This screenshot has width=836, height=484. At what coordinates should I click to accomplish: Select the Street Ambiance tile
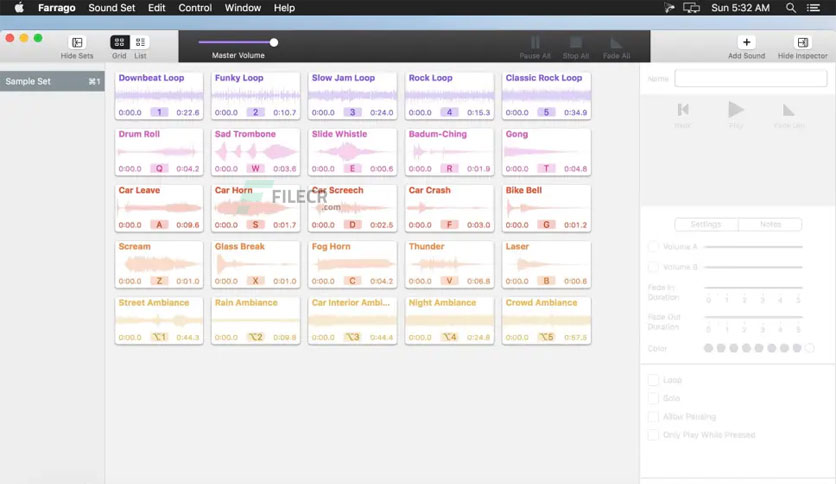coord(159,321)
